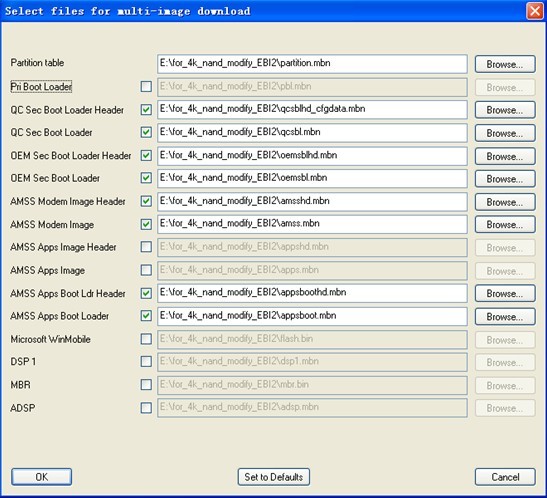Browse for the qcsbl.mbn file
This screenshot has width=547, height=498.
pyautogui.click(x=505, y=133)
